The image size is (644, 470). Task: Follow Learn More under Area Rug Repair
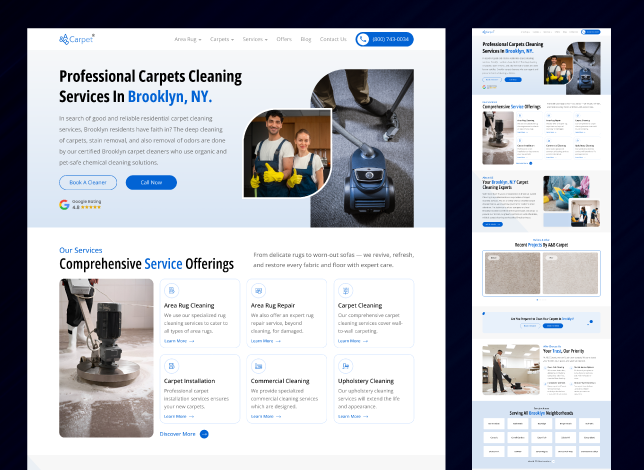pyautogui.click(x=265, y=341)
